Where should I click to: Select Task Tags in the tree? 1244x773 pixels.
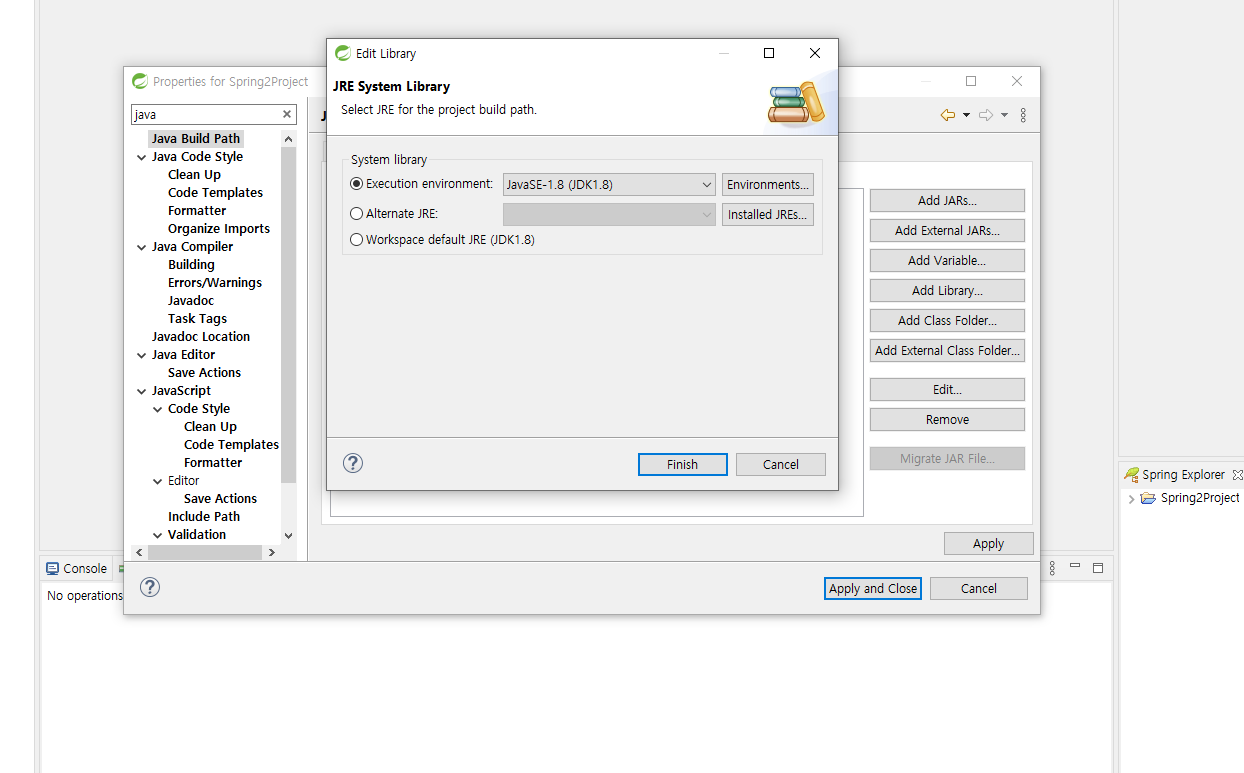pyautogui.click(x=197, y=319)
